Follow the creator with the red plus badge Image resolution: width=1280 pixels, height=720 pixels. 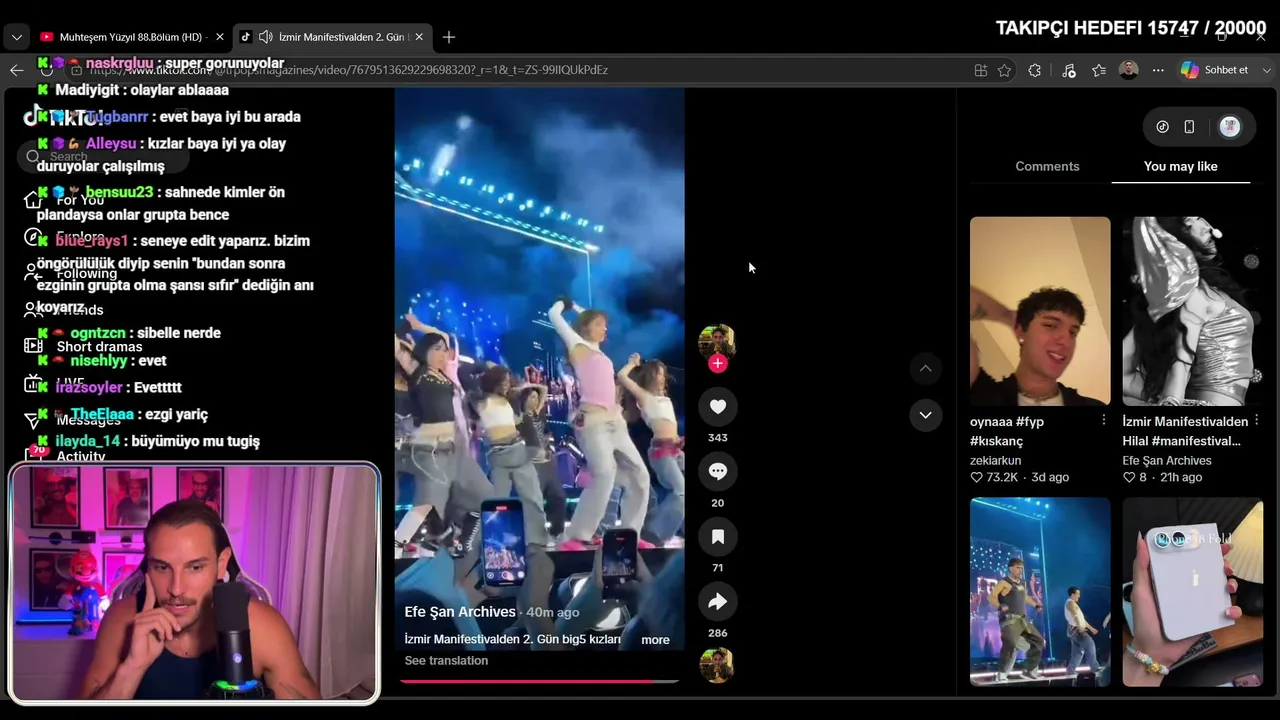pos(717,364)
